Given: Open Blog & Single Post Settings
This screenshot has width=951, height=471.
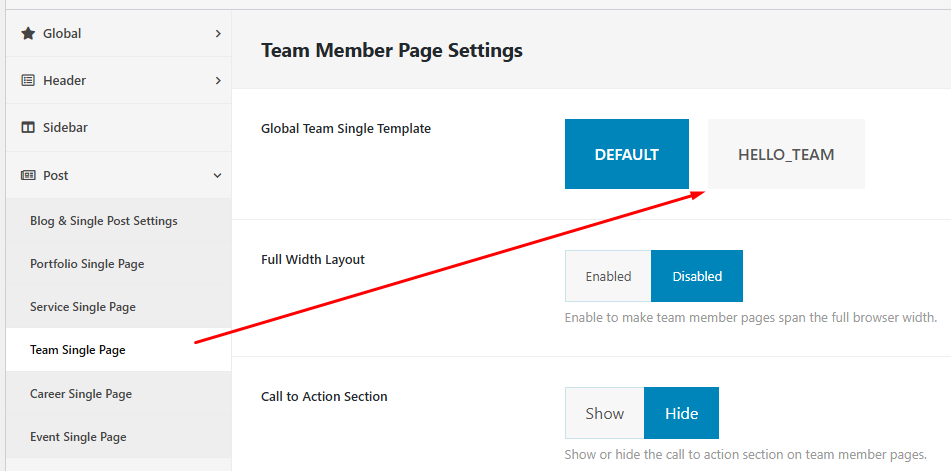Looking at the screenshot, I should coord(103,221).
